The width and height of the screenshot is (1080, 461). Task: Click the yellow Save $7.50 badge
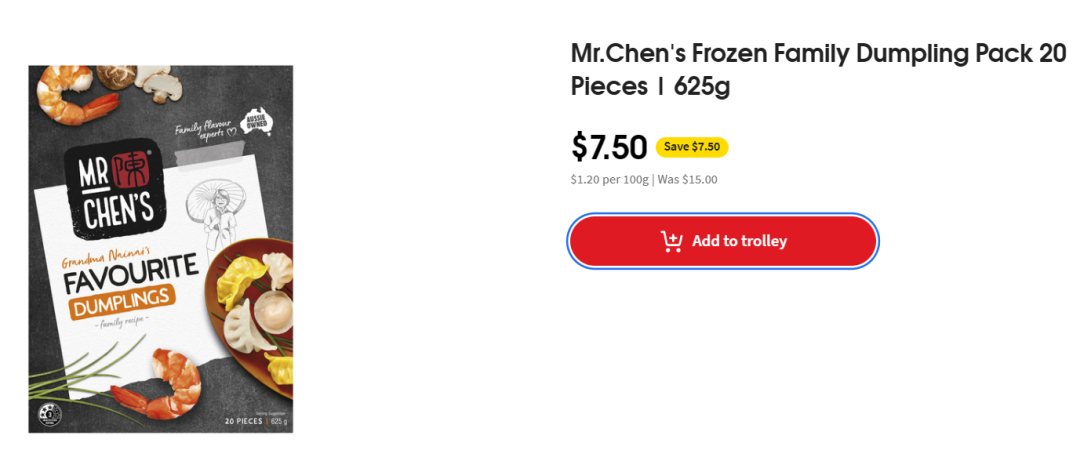[x=692, y=147]
